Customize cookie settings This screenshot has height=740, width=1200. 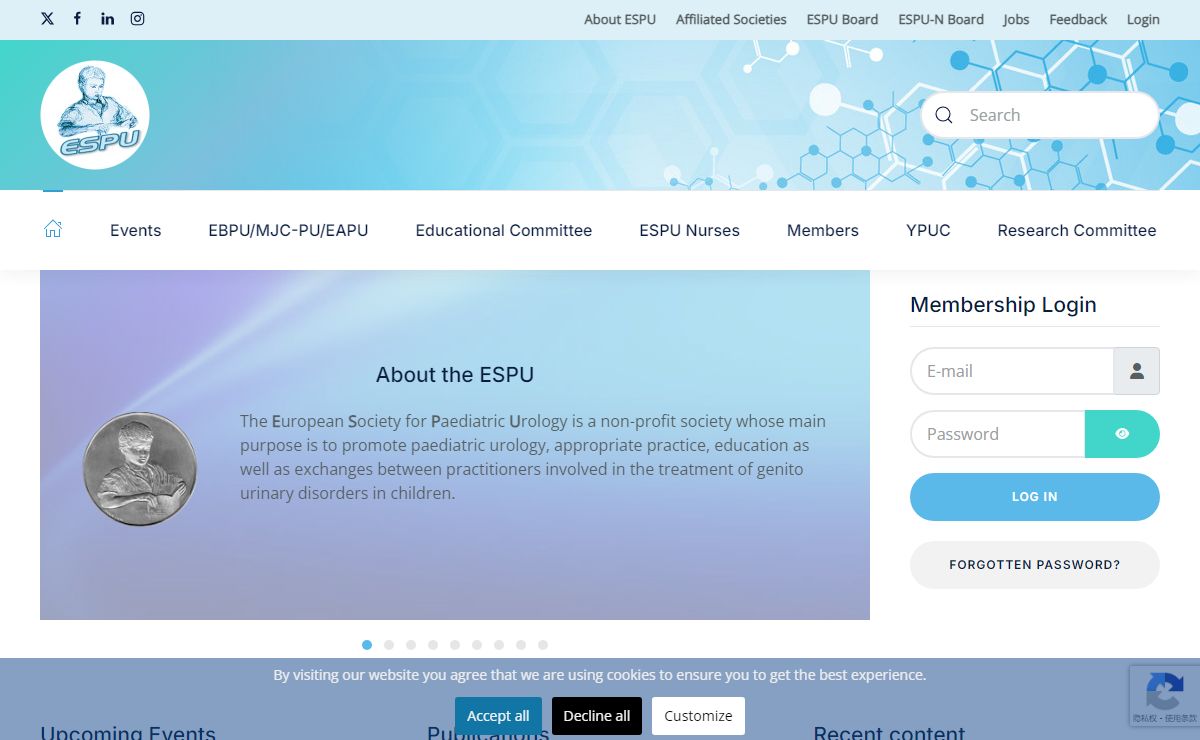tap(698, 716)
